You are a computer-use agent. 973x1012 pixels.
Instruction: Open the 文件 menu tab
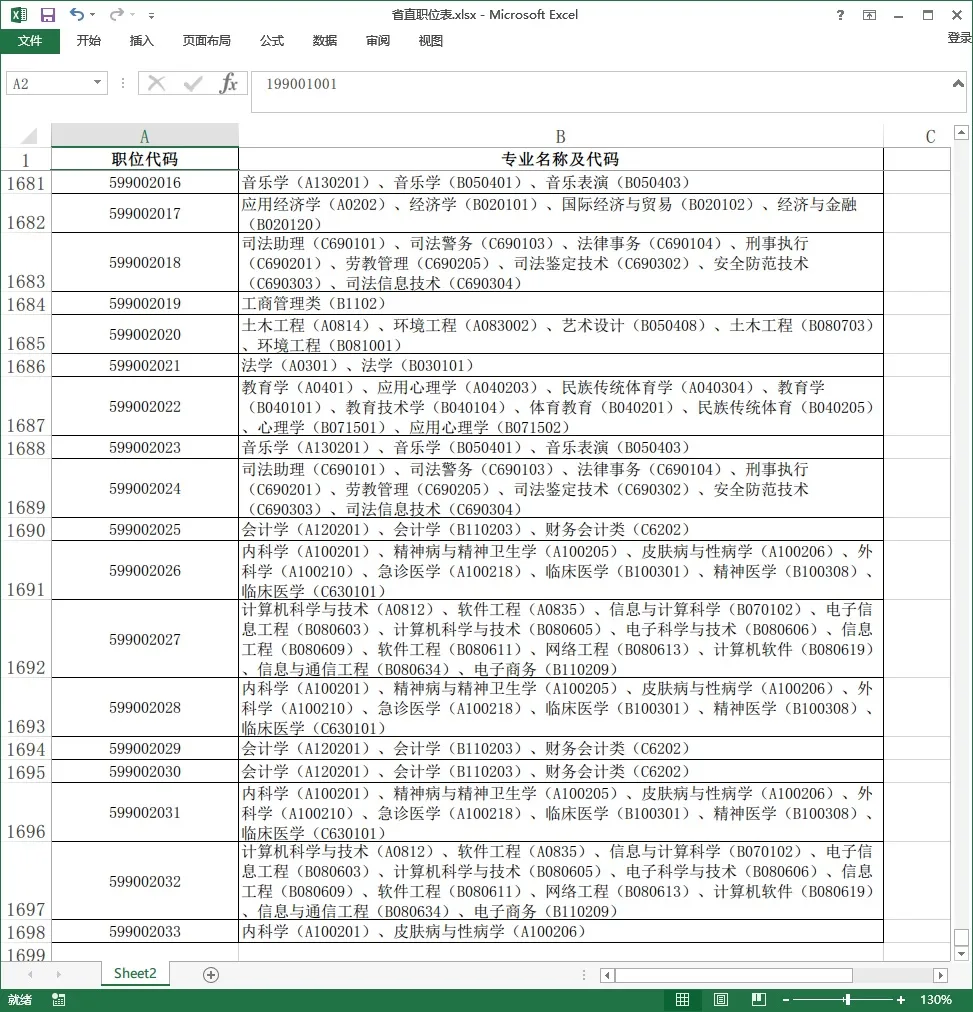30,41
